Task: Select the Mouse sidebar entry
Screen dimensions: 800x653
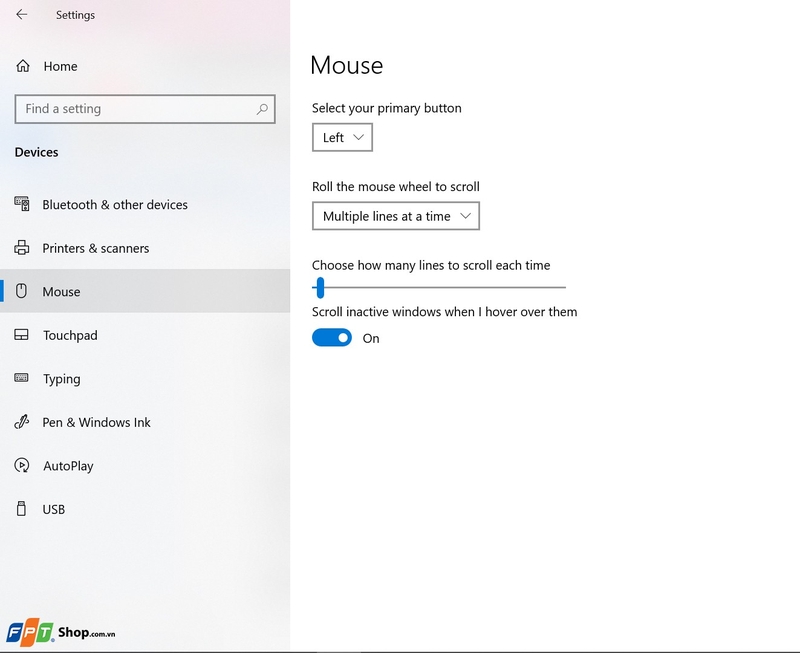Action: pyautogui.click(x=145, y=291)
